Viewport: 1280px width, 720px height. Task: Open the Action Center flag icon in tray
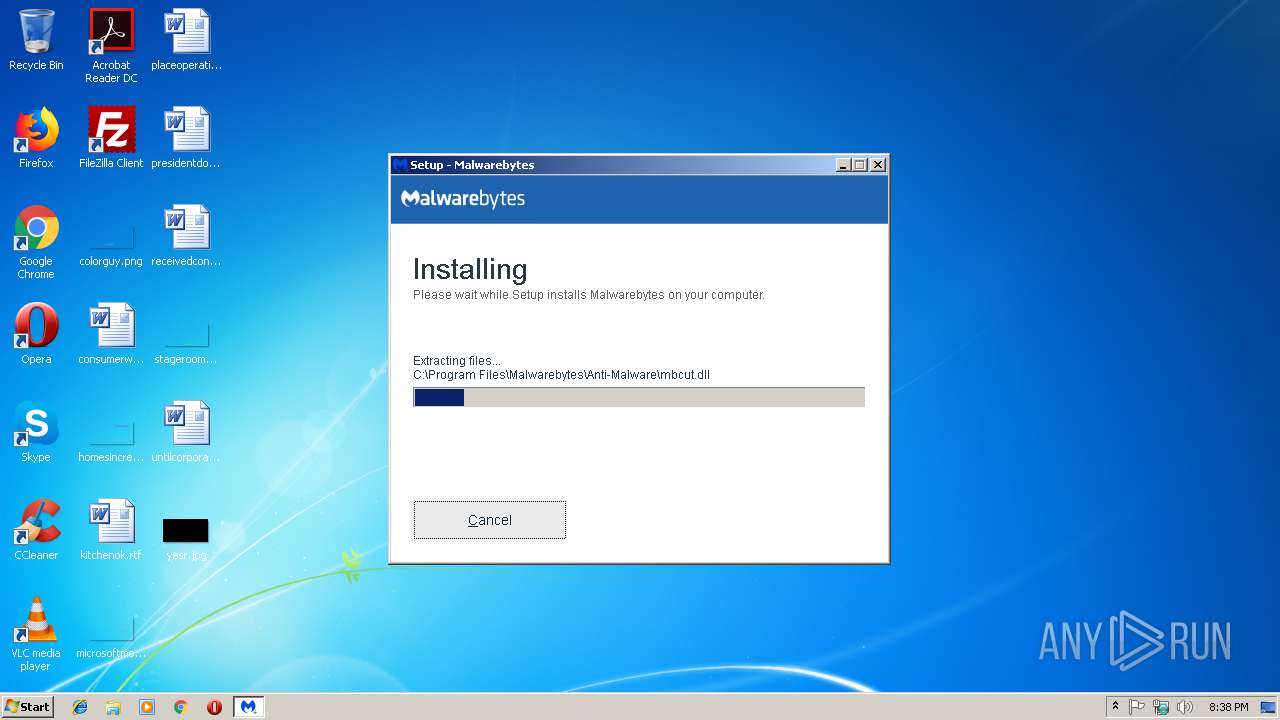click(x=1137, y=707)
